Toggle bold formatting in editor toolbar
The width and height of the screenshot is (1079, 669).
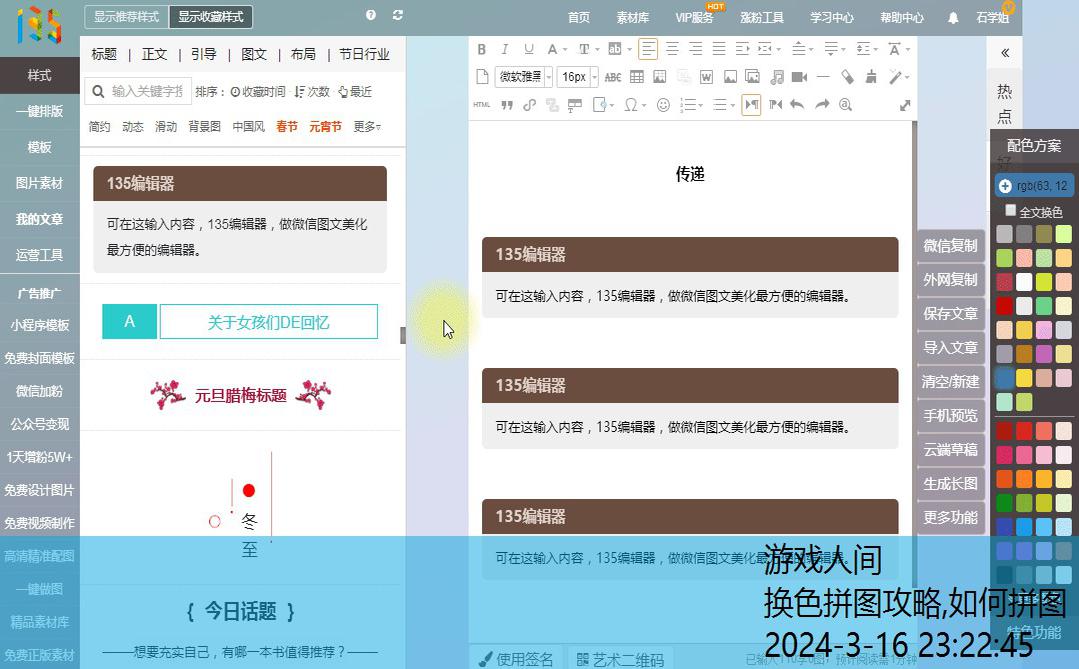pyautogui.click(x=482, y=49)
